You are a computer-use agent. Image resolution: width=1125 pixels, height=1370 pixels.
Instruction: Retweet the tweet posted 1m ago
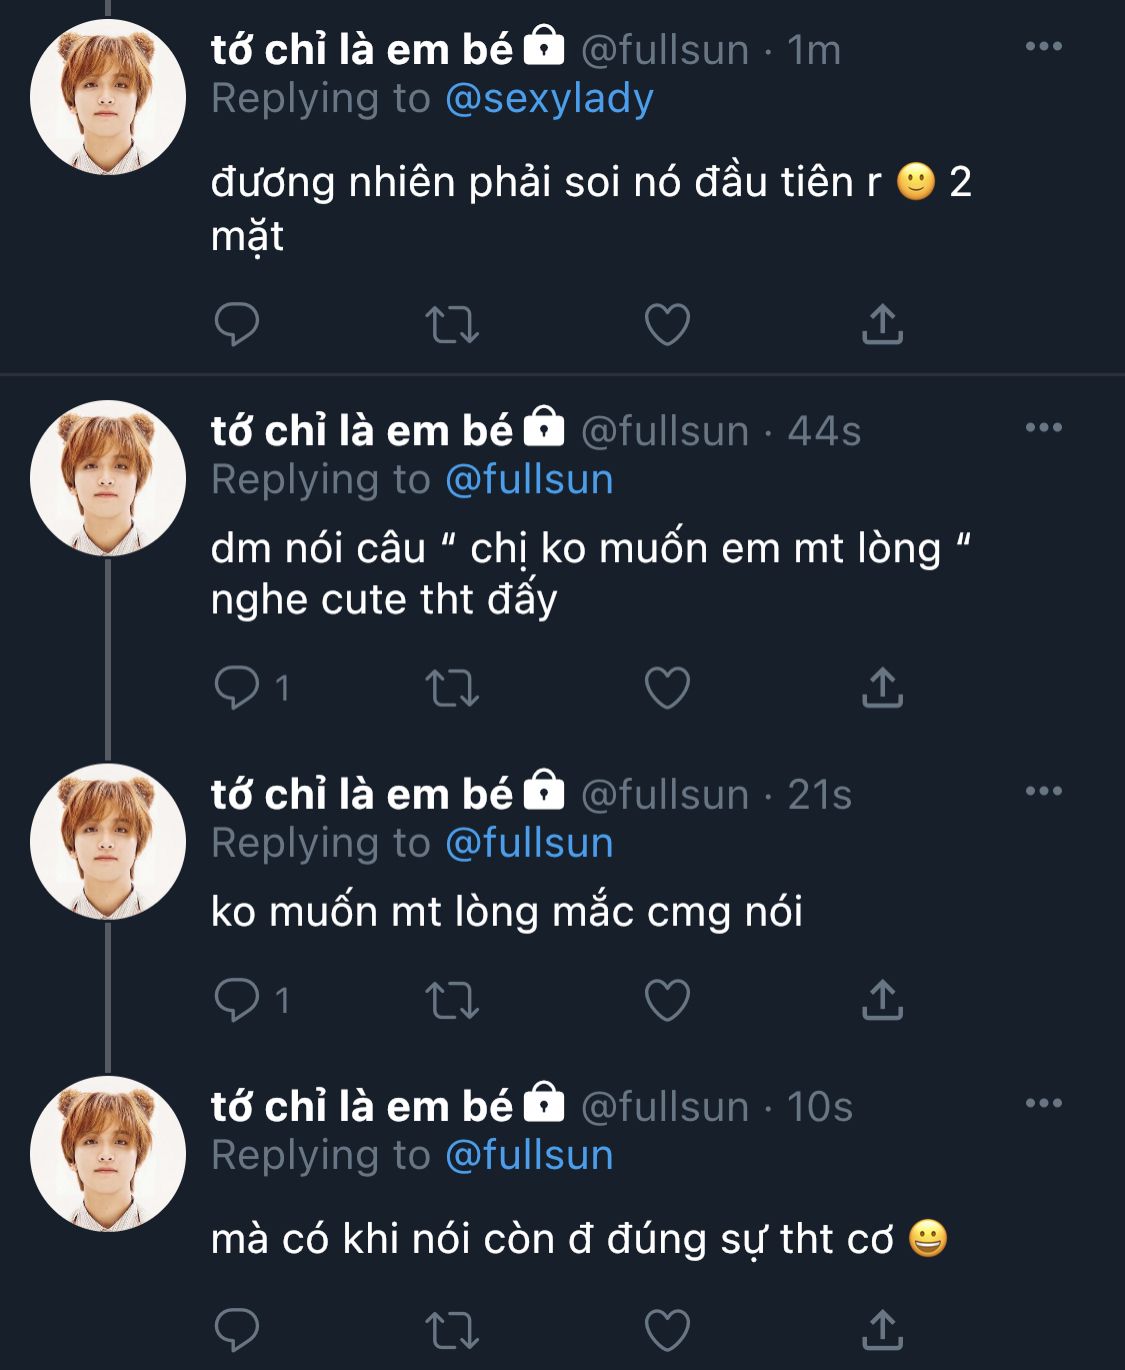(452, 324)
